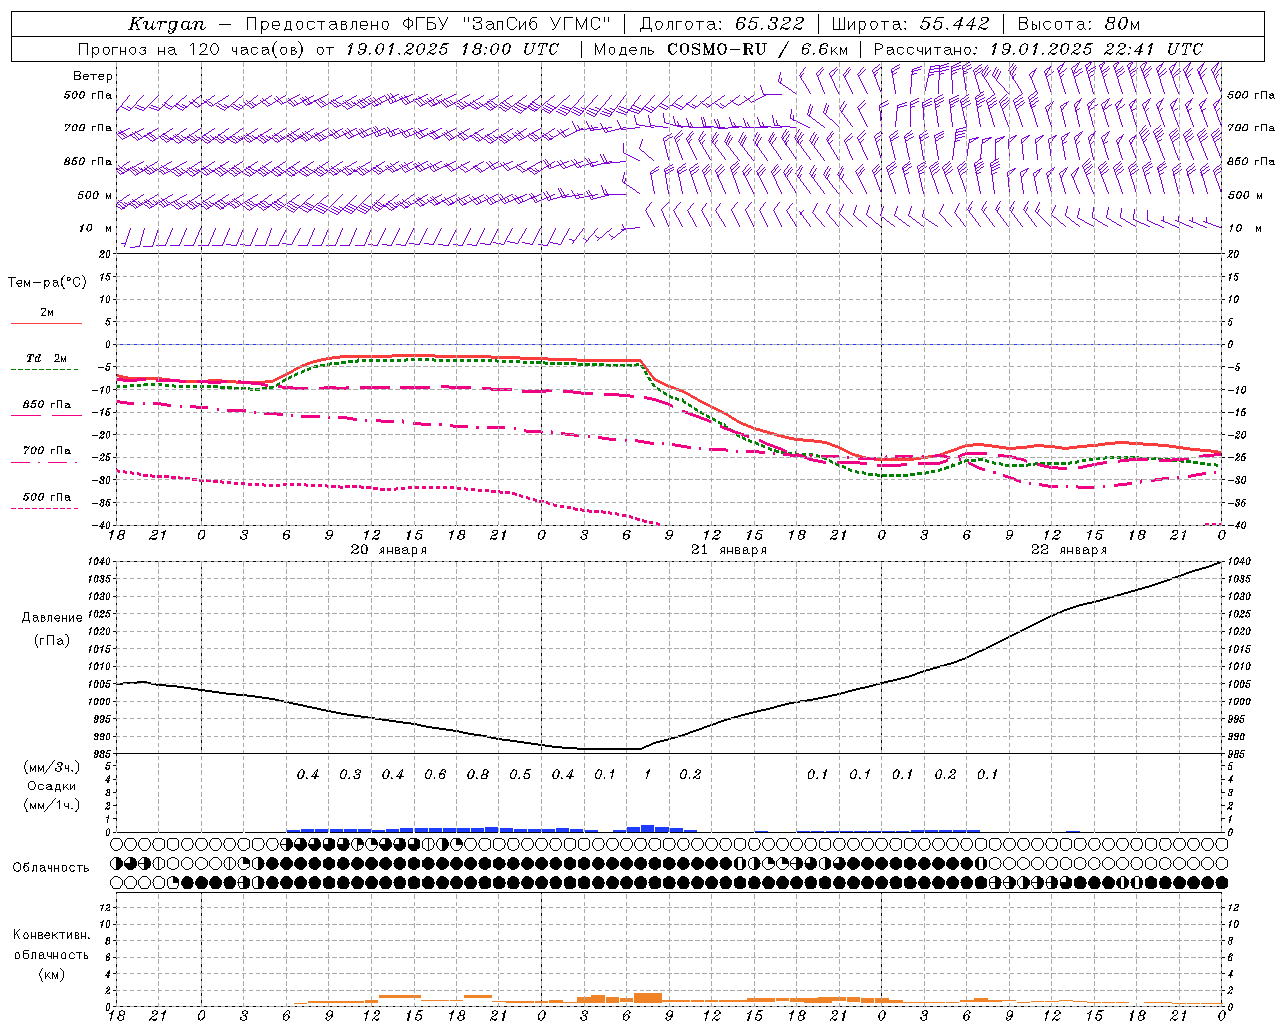
Task: Click the 3-hour precipitation value "0.6"
Action: (x=435, y=774)
